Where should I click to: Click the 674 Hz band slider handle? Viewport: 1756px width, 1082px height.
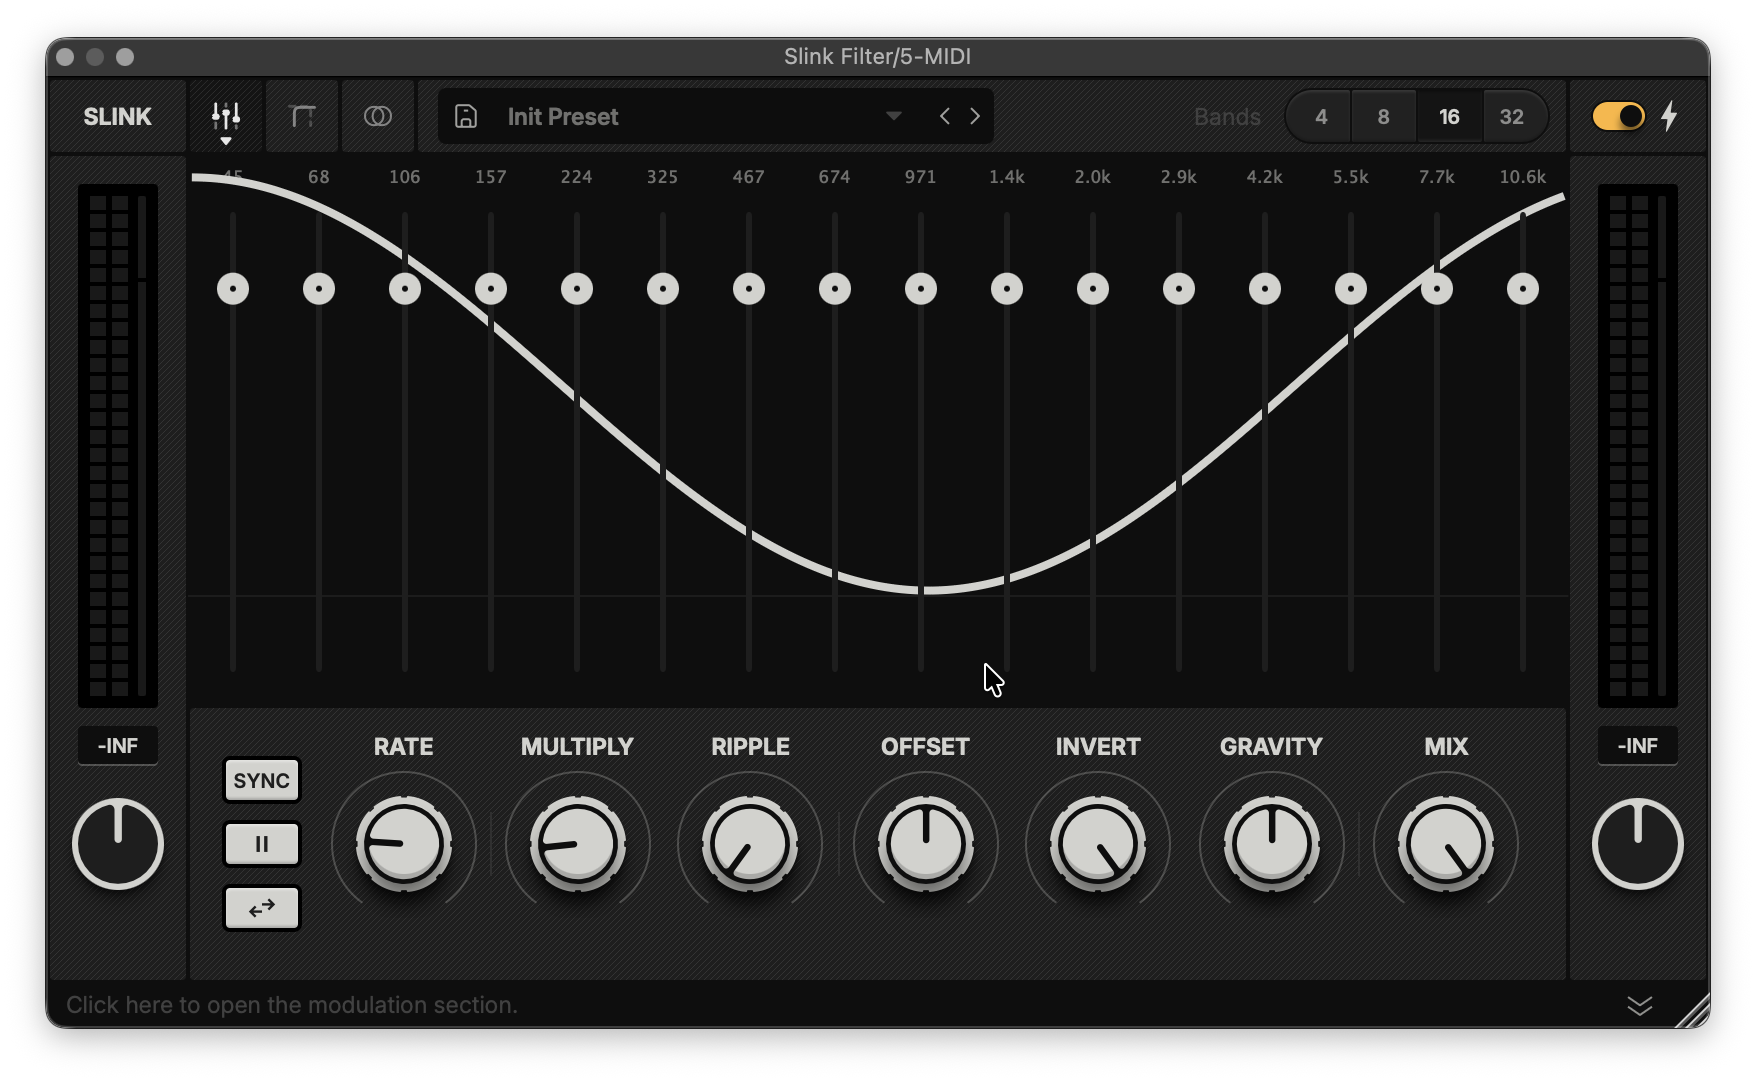click(835, 289)
